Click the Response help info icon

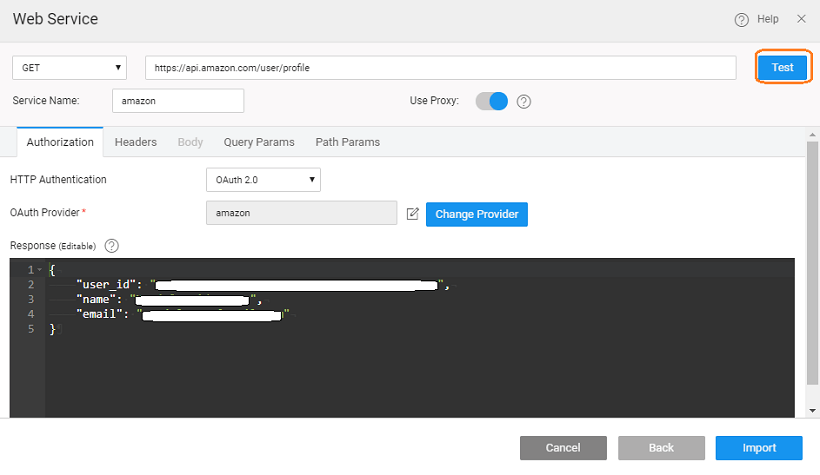[111, 245]
